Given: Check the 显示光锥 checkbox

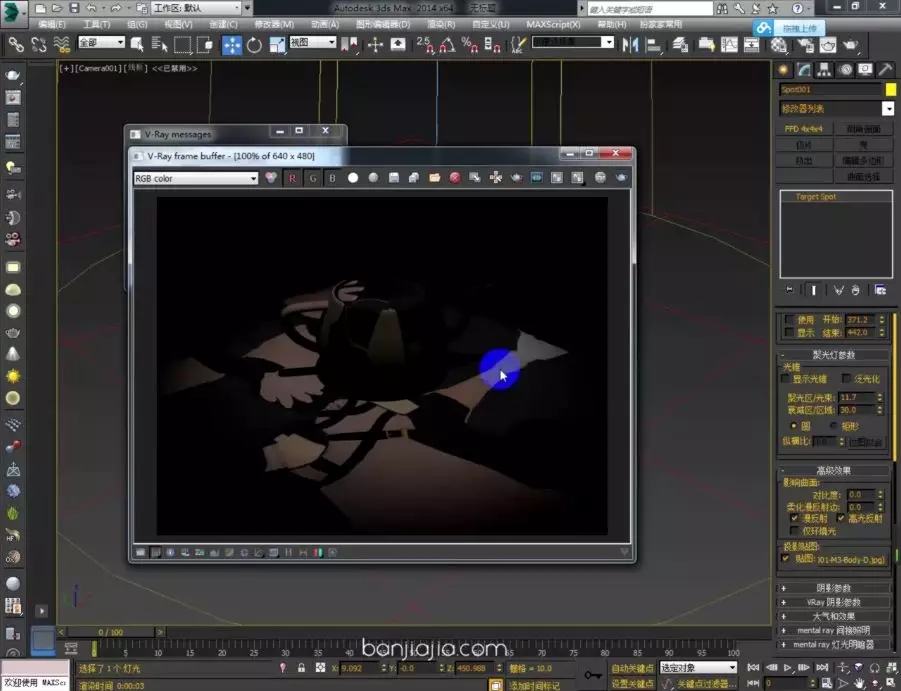Looking at the screenshot, I should (x=786, y=379).
